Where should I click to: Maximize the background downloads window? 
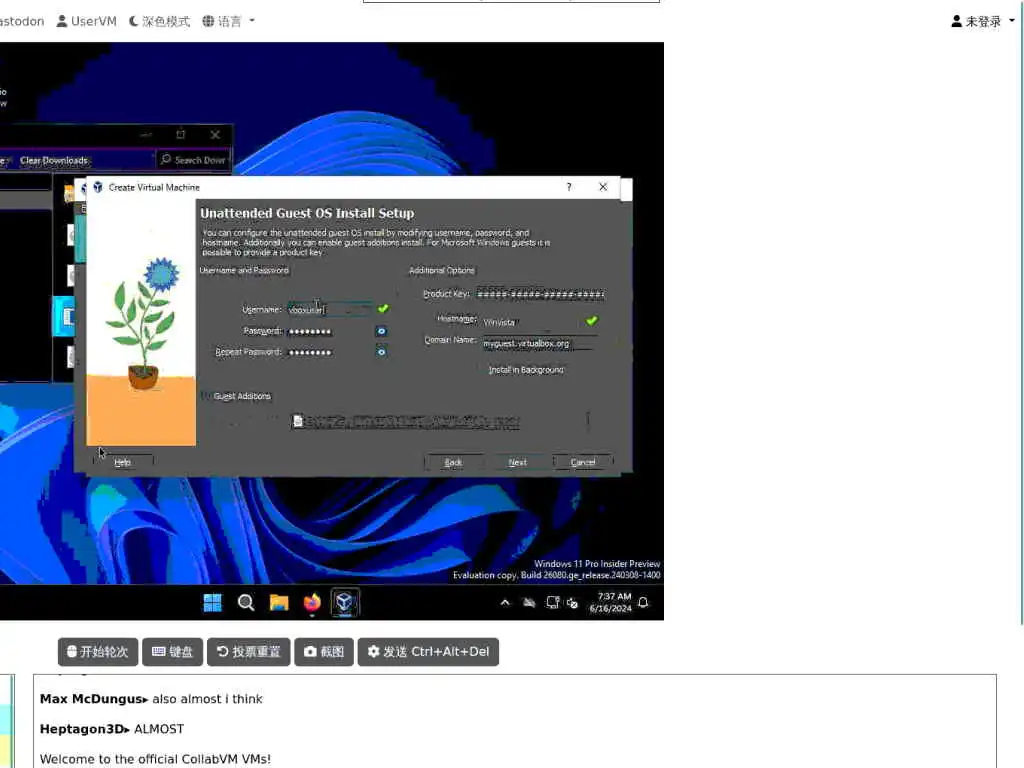(x=181, y=135)
